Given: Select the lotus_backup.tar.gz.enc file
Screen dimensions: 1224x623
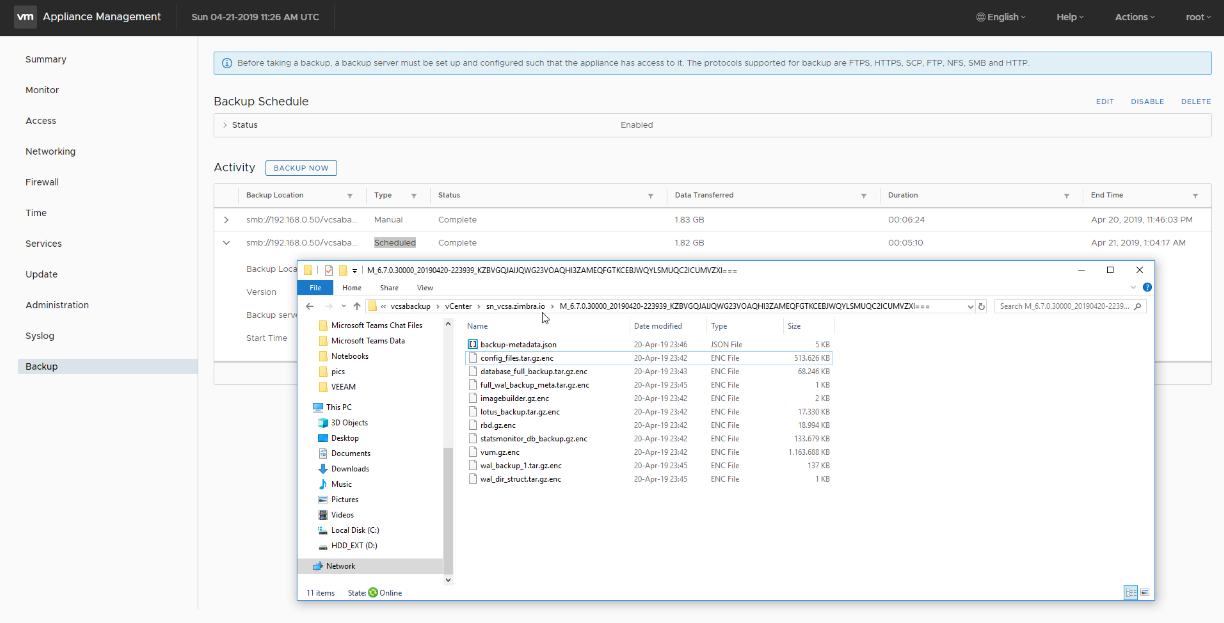Looking at the screenshot, I should 520,412.
